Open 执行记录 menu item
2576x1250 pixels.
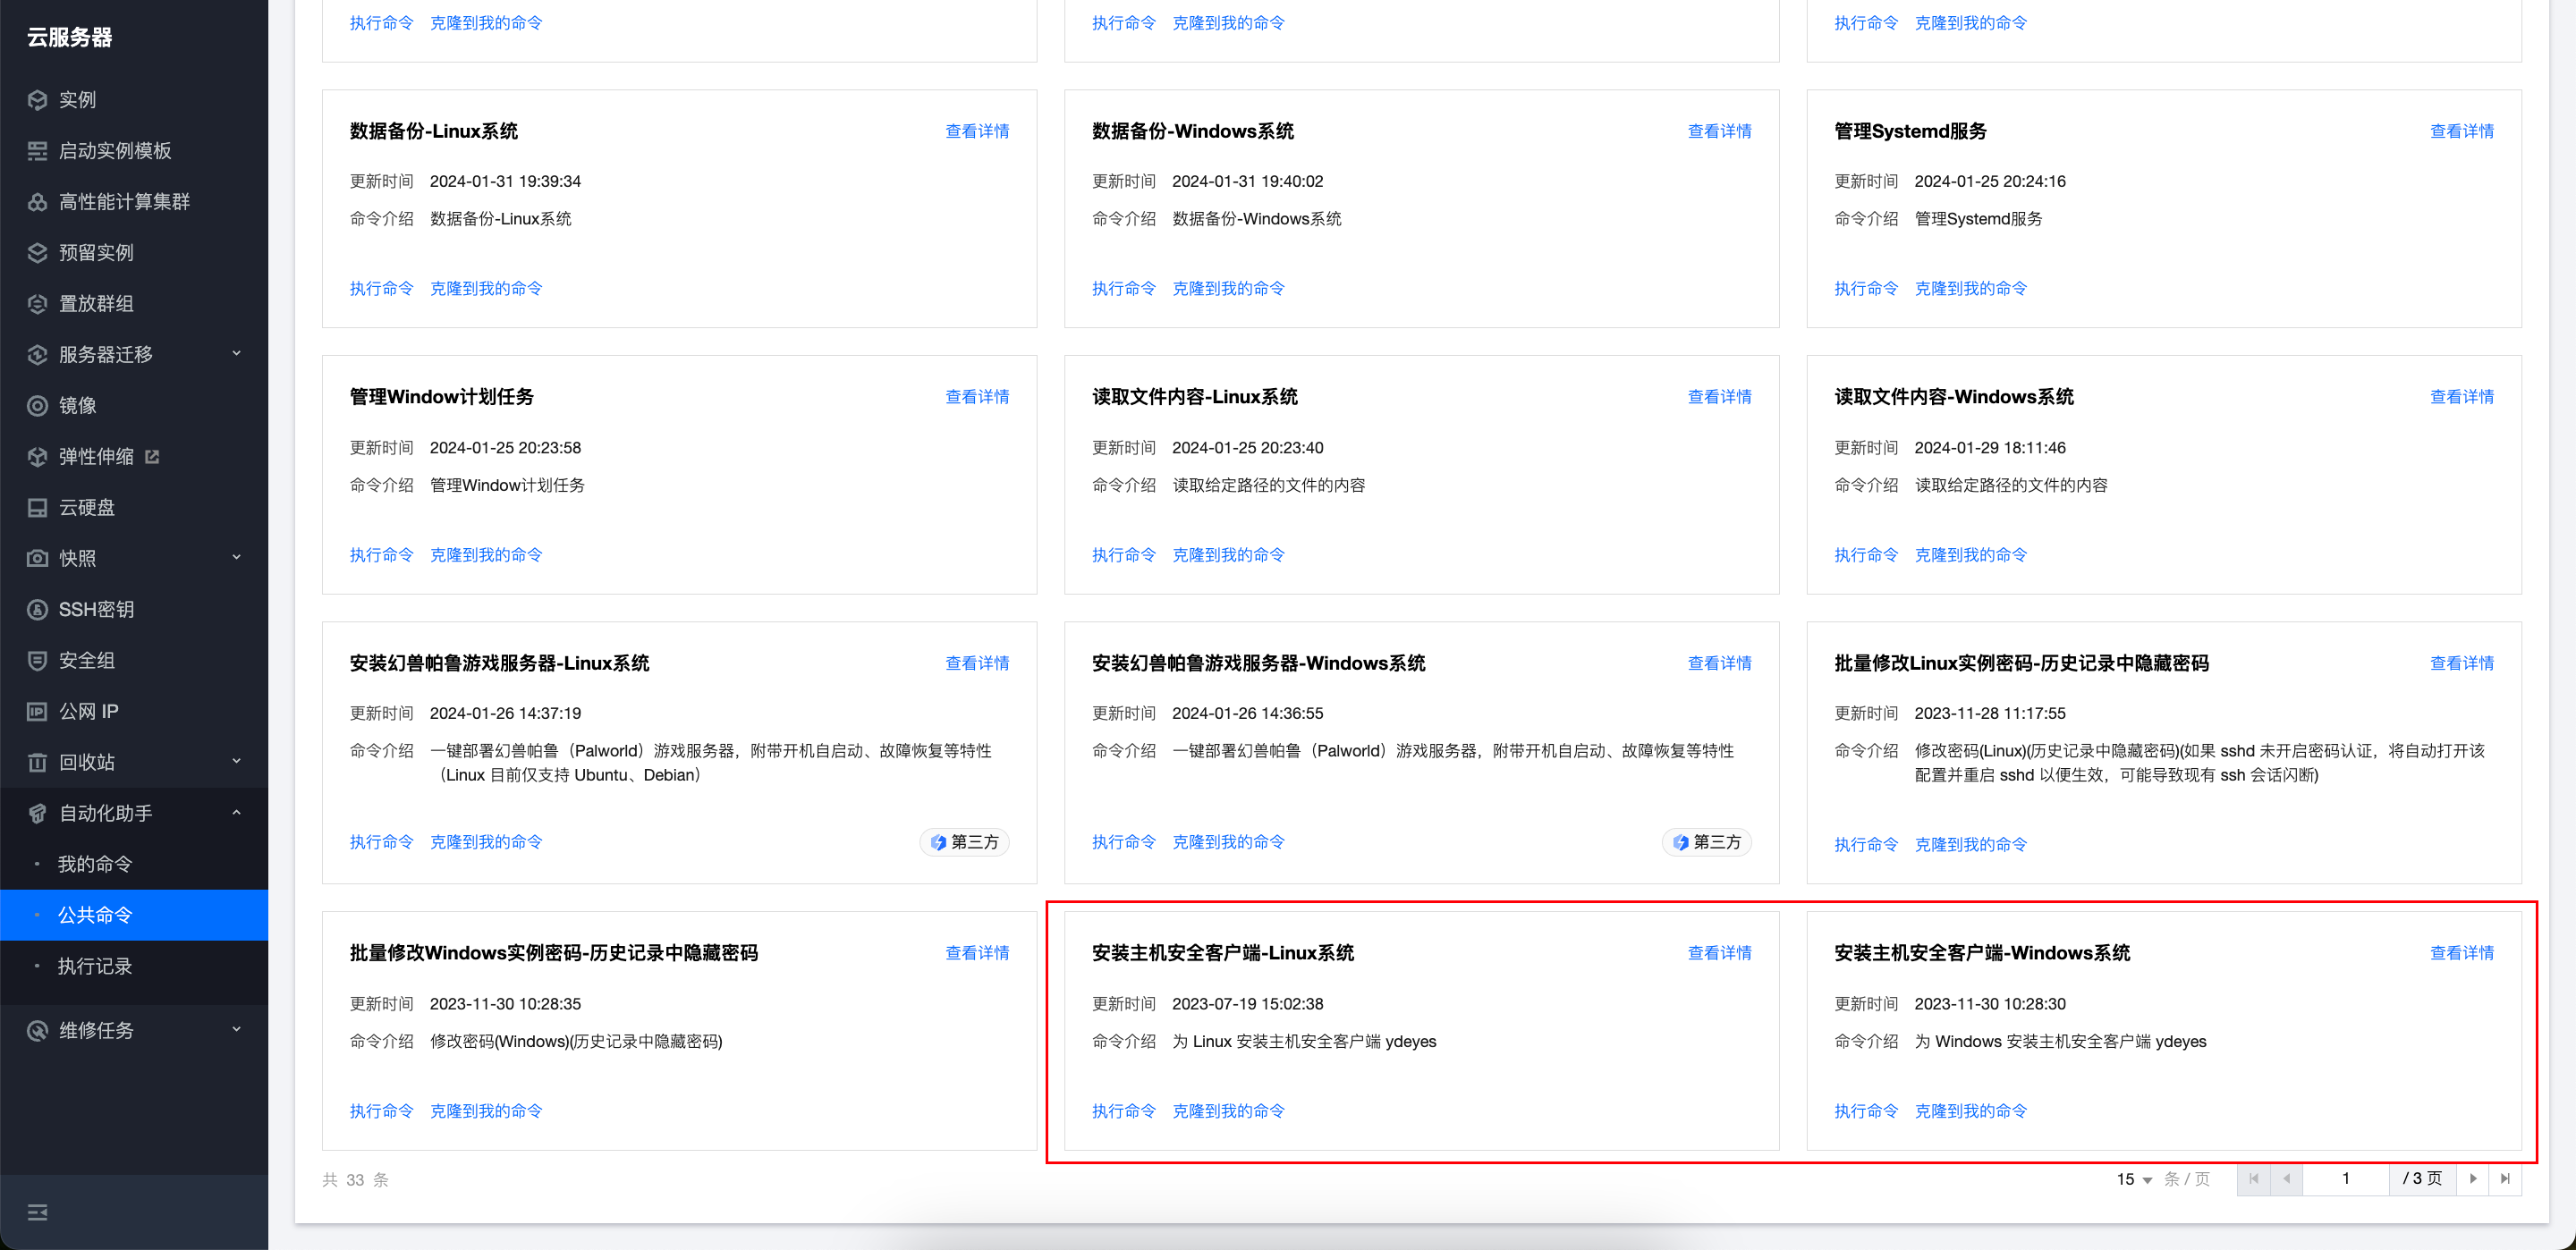(95, 966)
